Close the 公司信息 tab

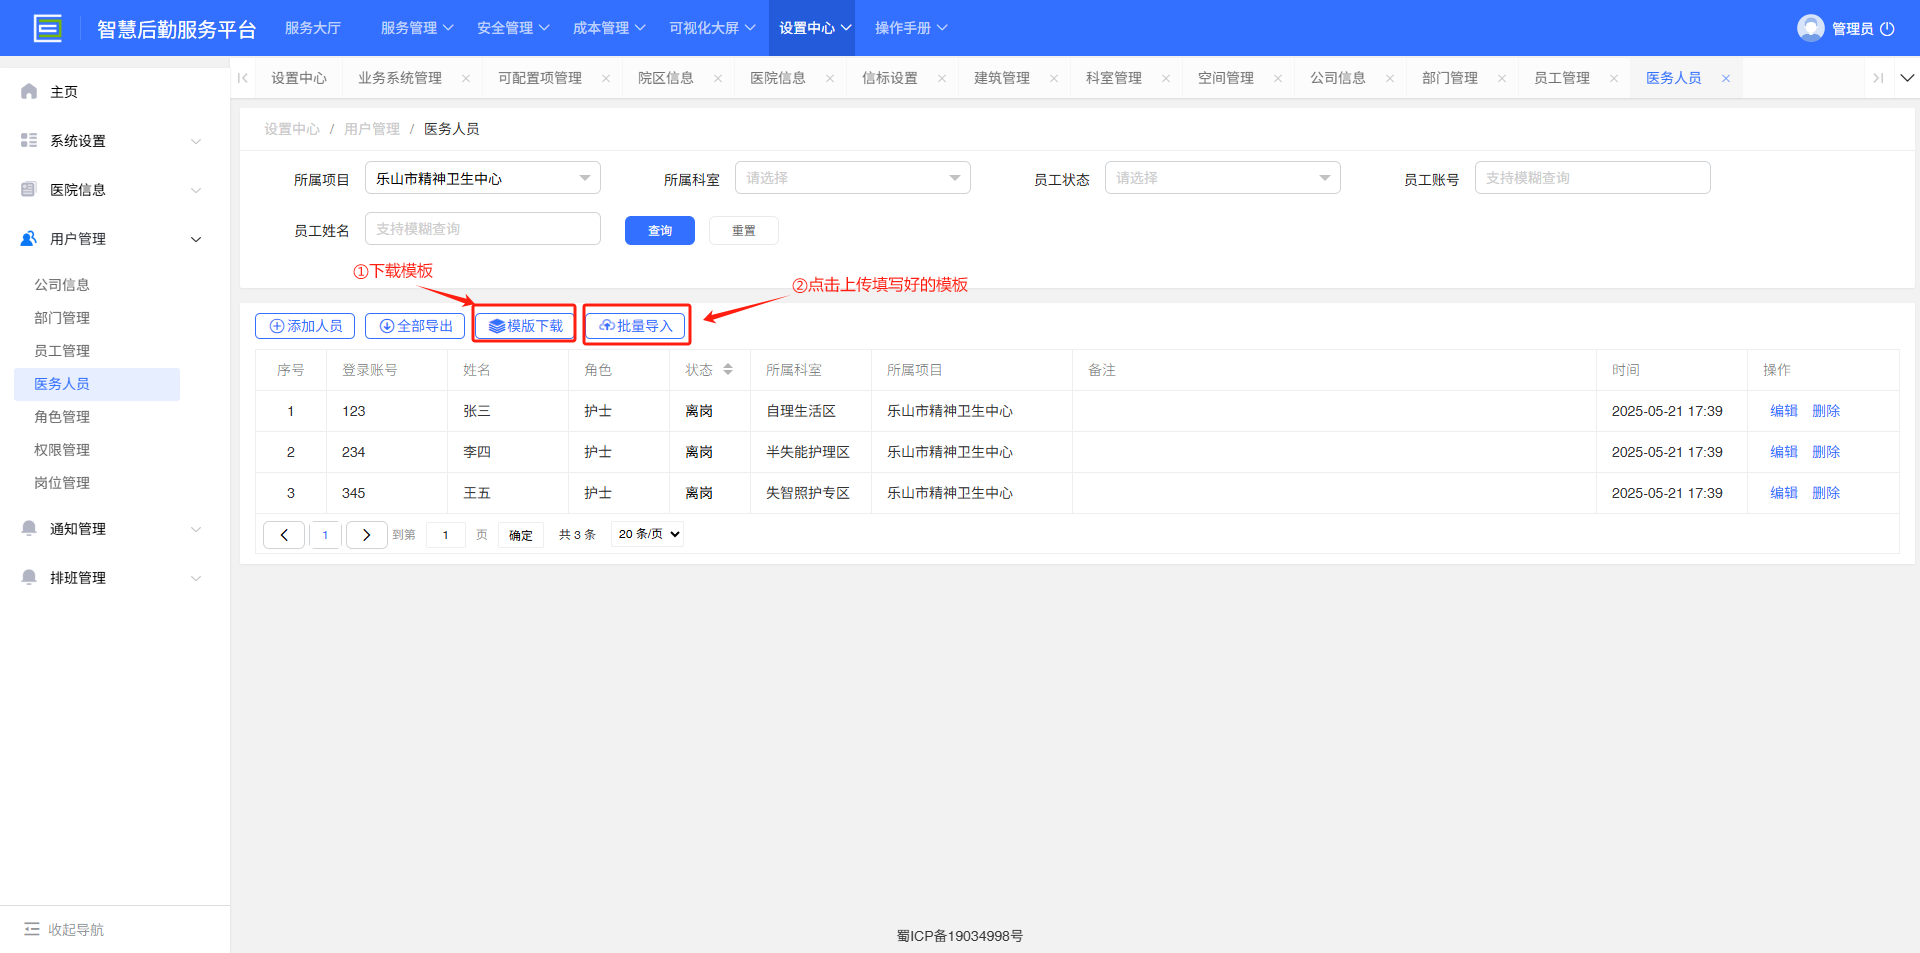[x=1390, y=78]
